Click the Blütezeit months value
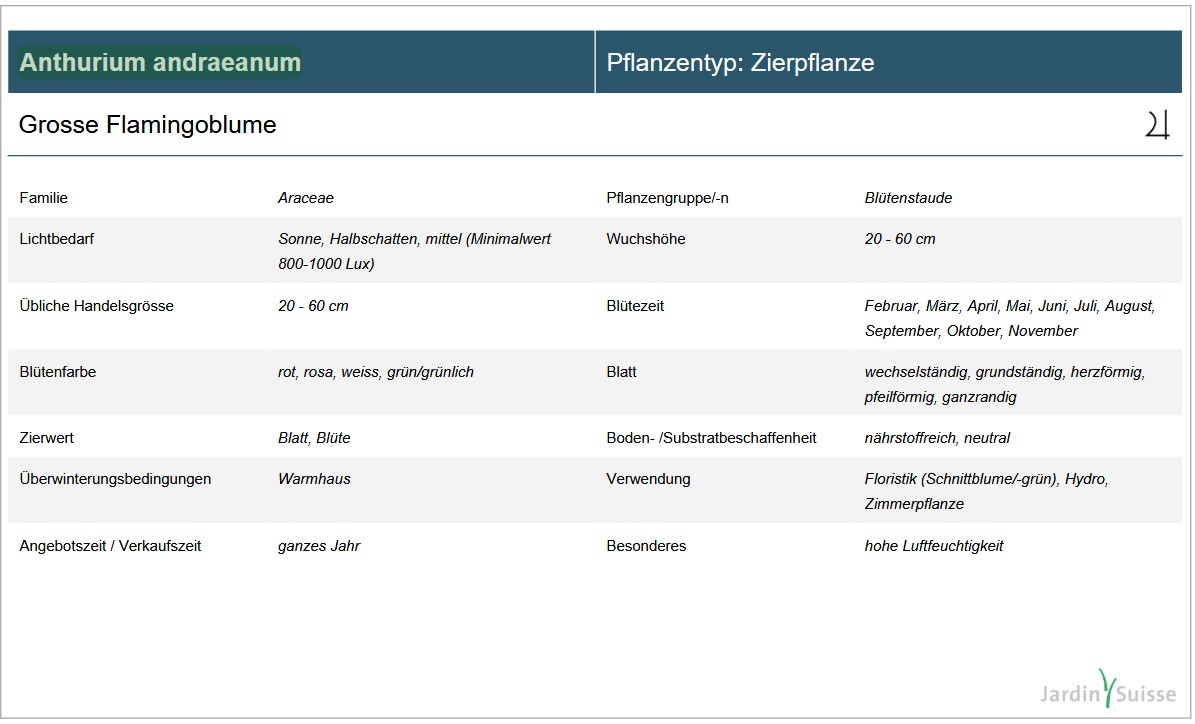The image size is (1195, 724). click(1009, 318)
